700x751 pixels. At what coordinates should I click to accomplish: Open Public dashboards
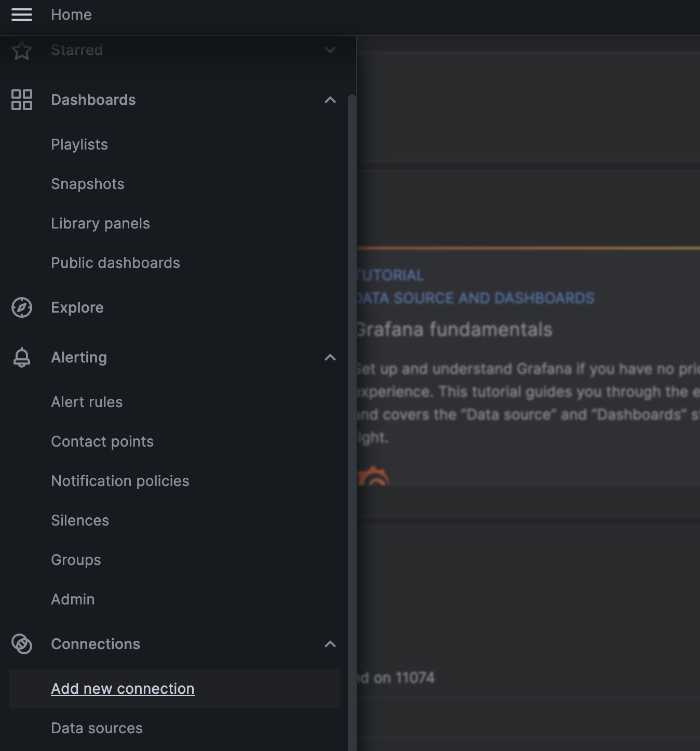tap(115, 262)
